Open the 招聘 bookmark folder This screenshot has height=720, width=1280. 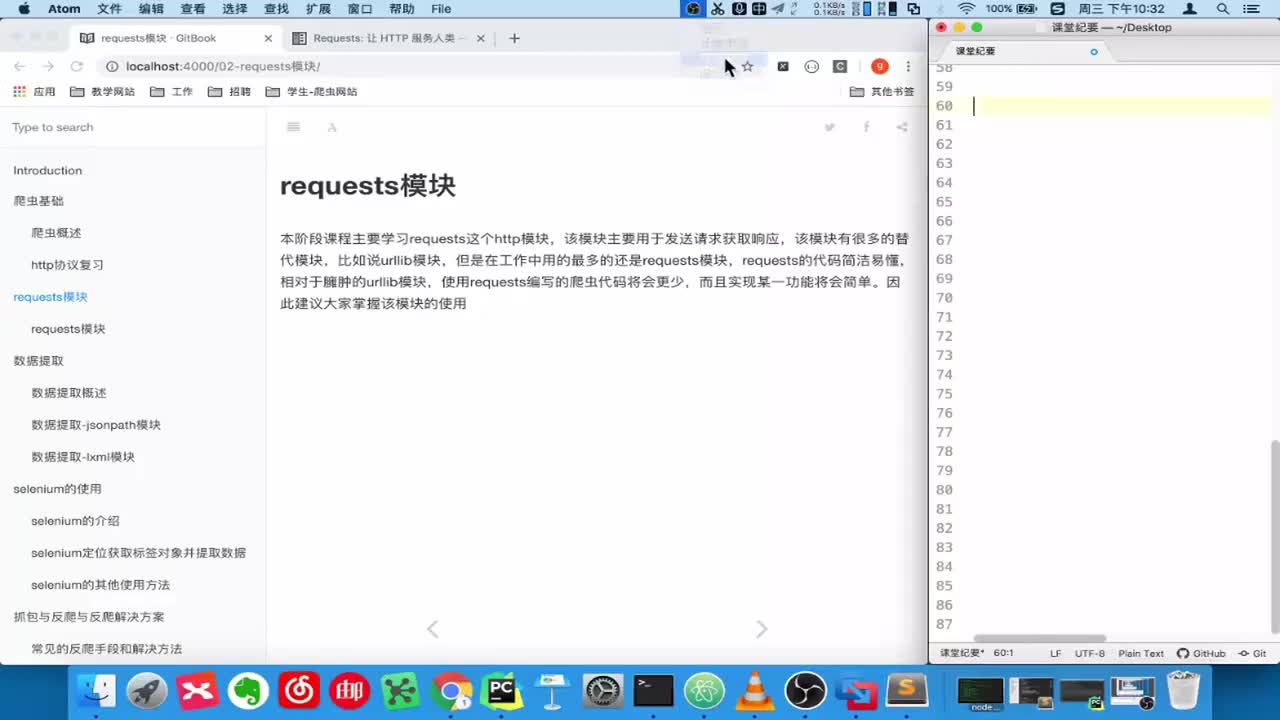[229, 91]
